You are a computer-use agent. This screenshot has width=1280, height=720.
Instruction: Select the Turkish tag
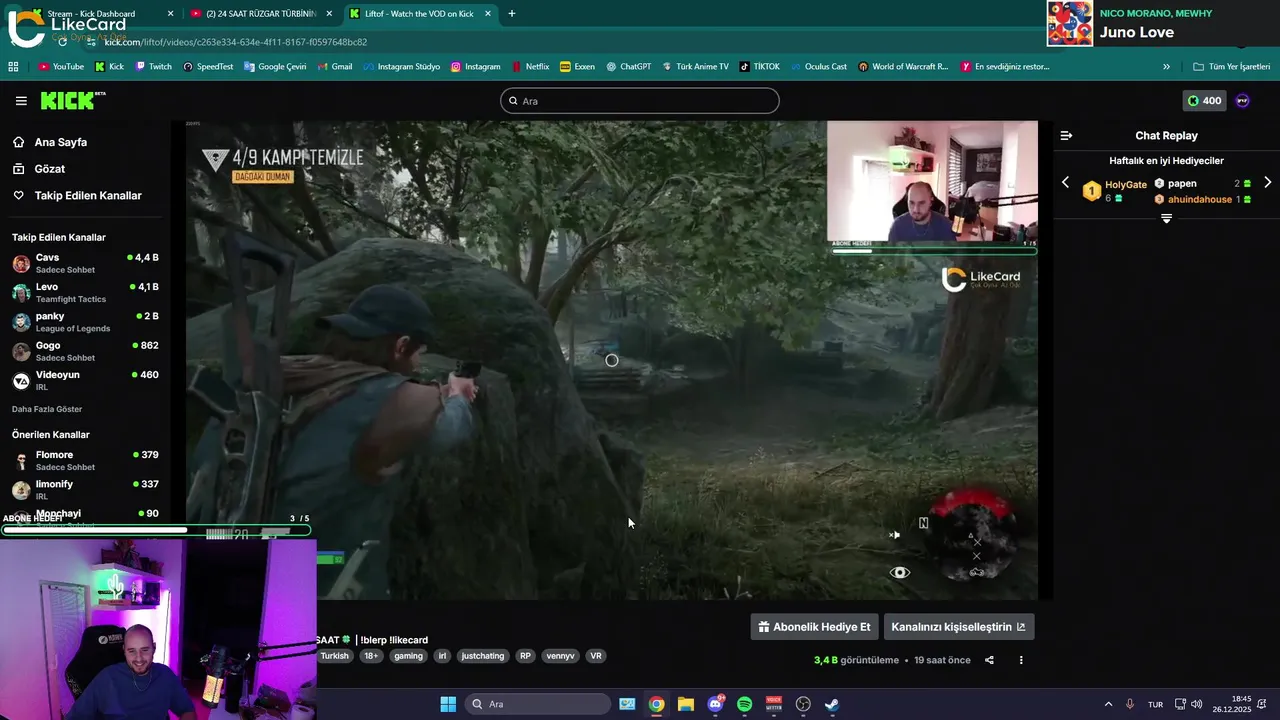click(335, 656)
